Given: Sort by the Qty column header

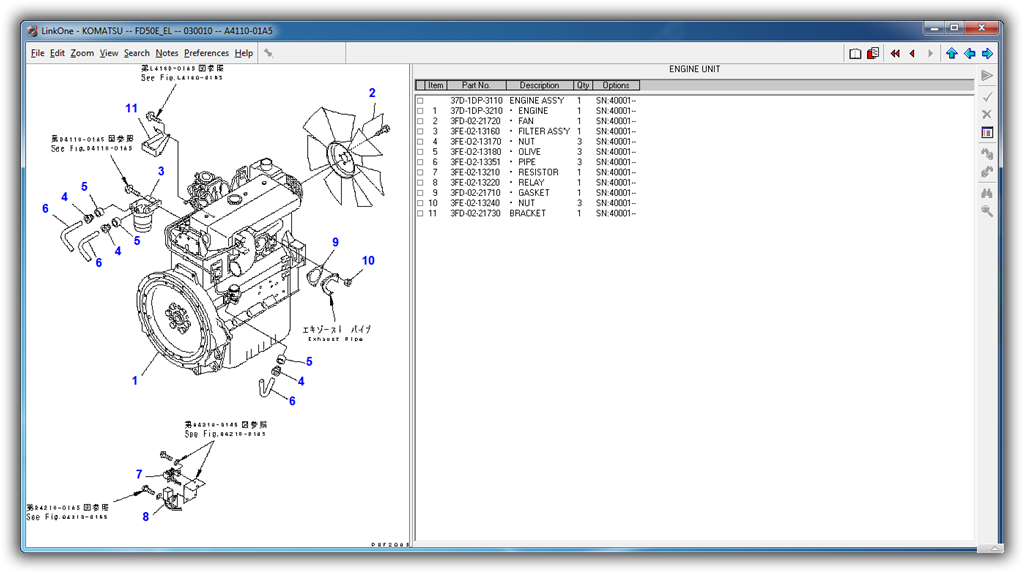Looking at the screenshot, I should (583, 86).
